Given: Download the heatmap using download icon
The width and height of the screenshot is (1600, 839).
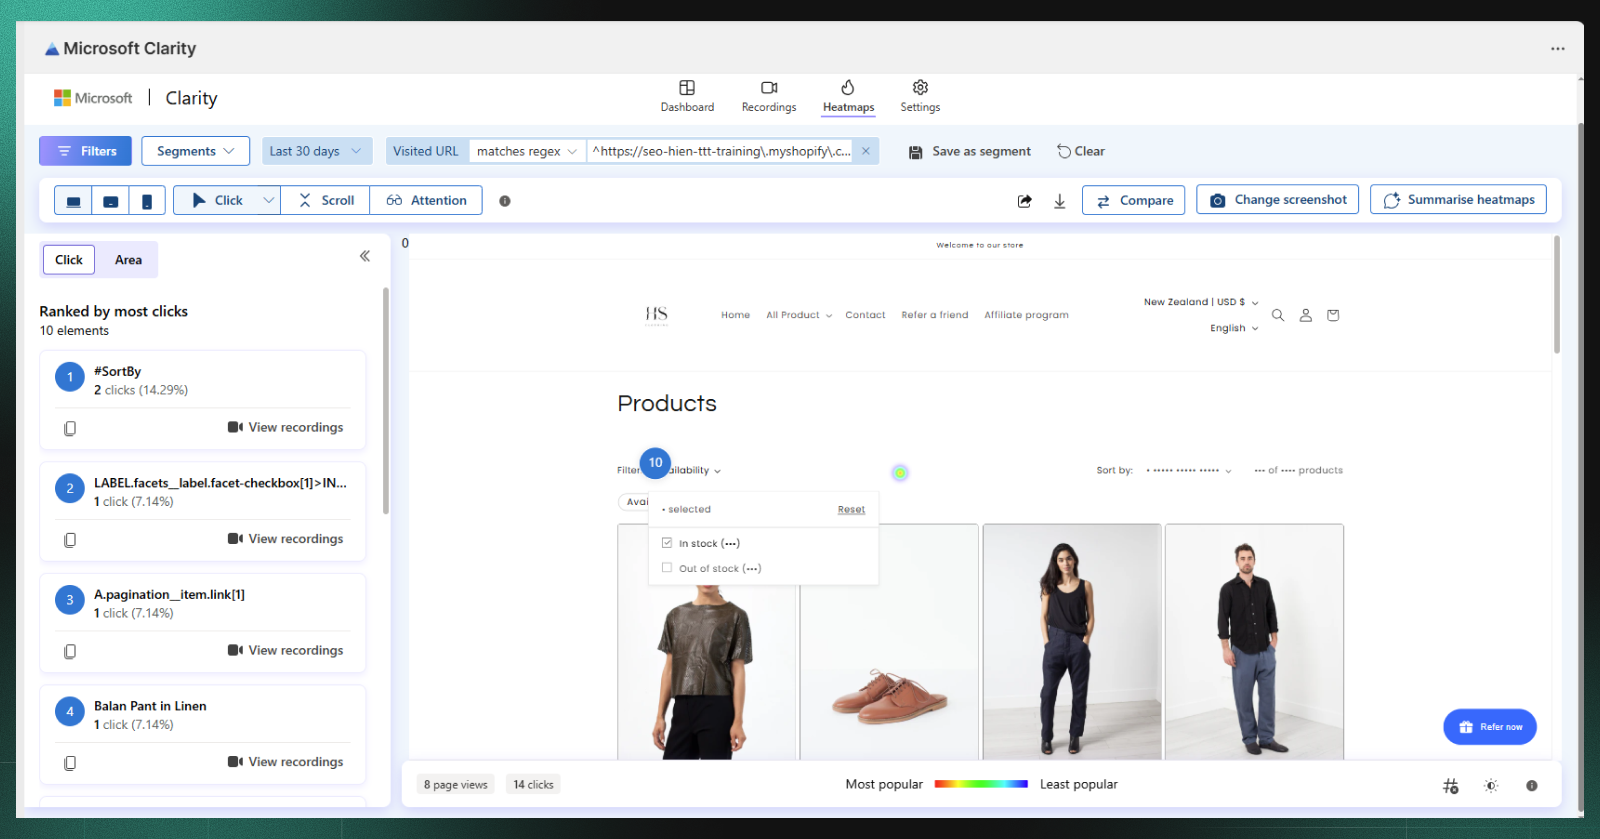Looking at the screenshot, I should [1059, 201].
